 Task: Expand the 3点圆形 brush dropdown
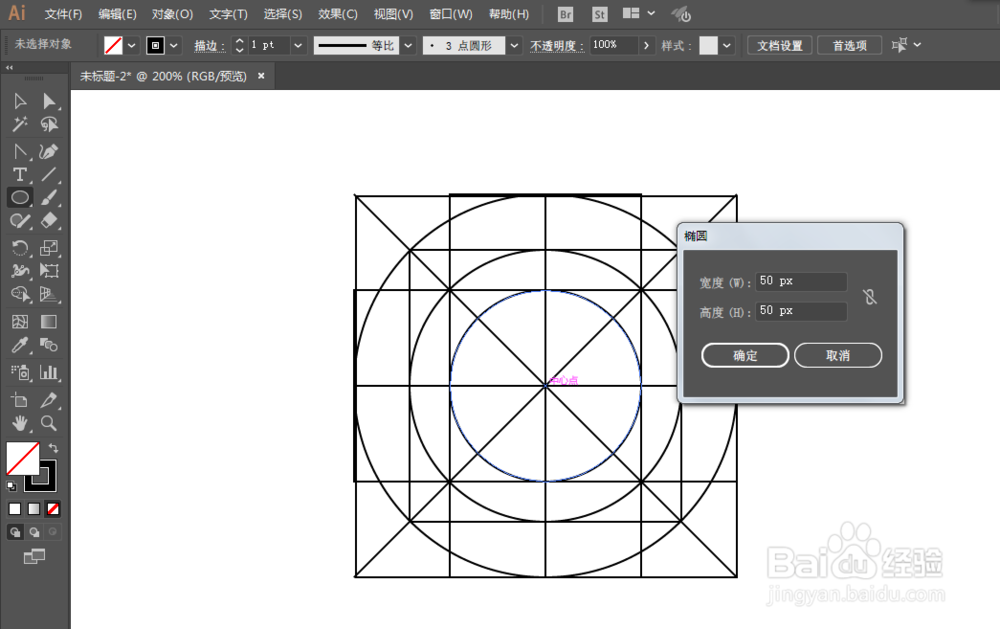pyautogui.click(x=513, y=45)
